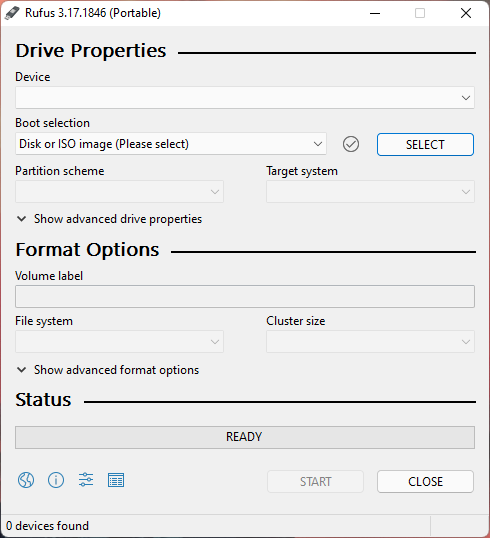This screenshot has height=538, width=490.
Task: Open the About info icon
Action: coord(56,480)
